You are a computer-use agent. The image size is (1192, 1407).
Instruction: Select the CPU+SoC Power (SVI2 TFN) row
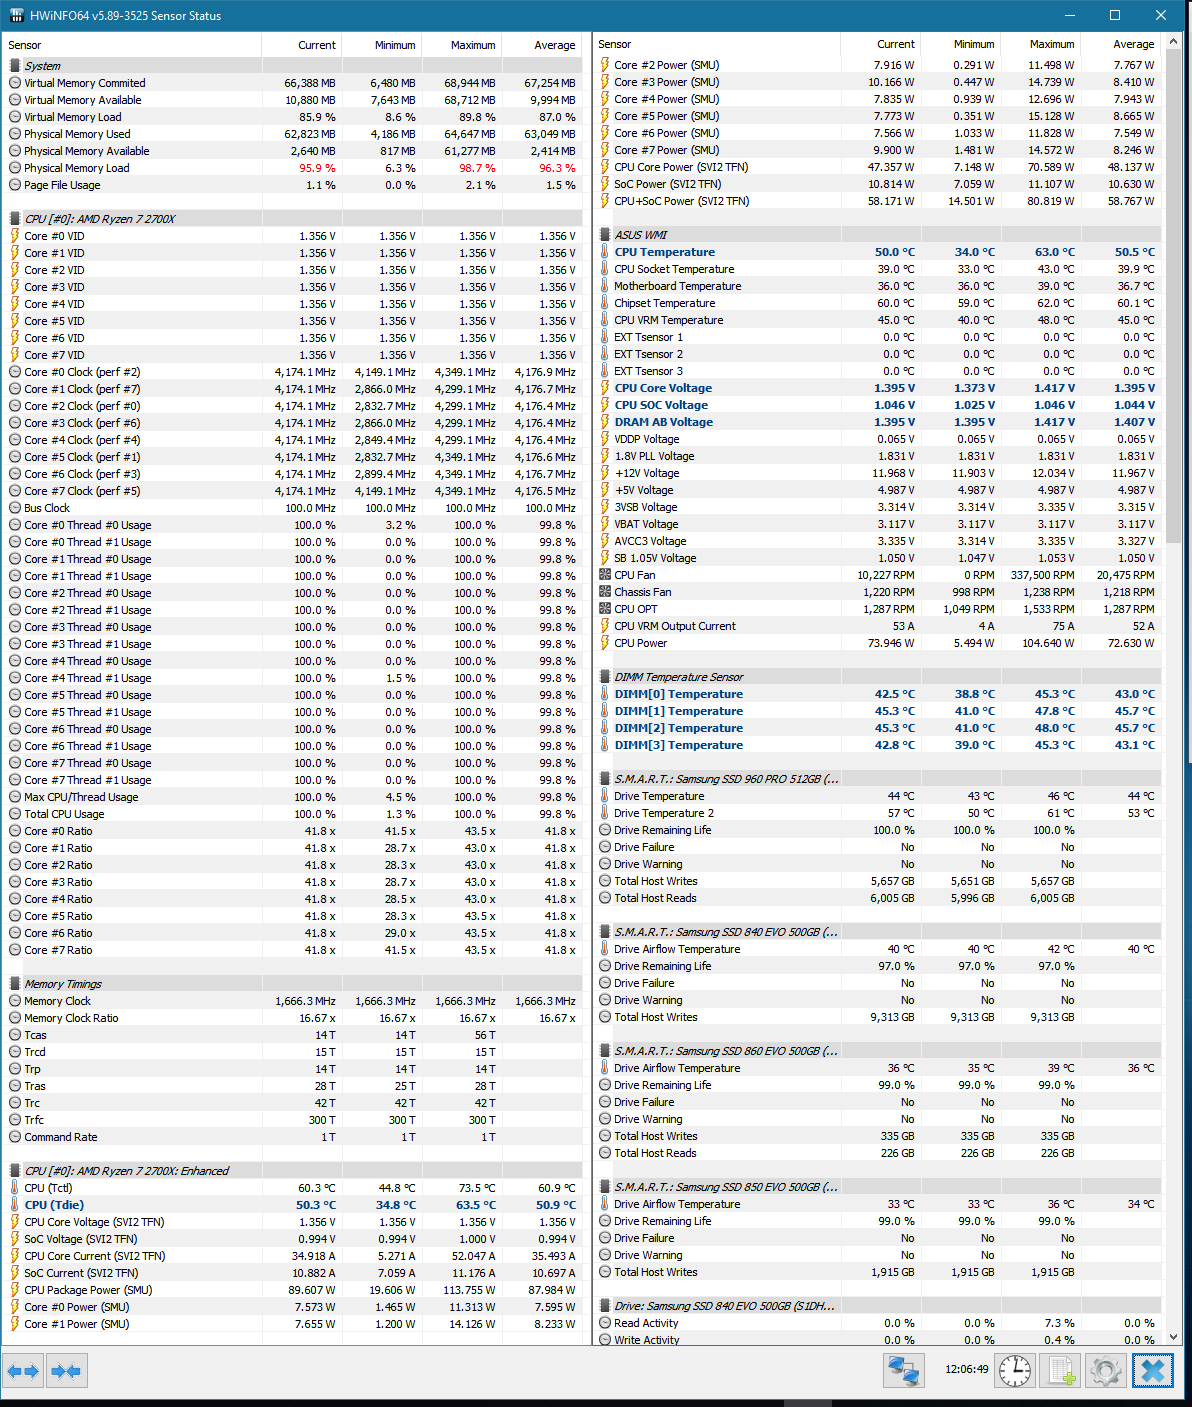[879, 201]
